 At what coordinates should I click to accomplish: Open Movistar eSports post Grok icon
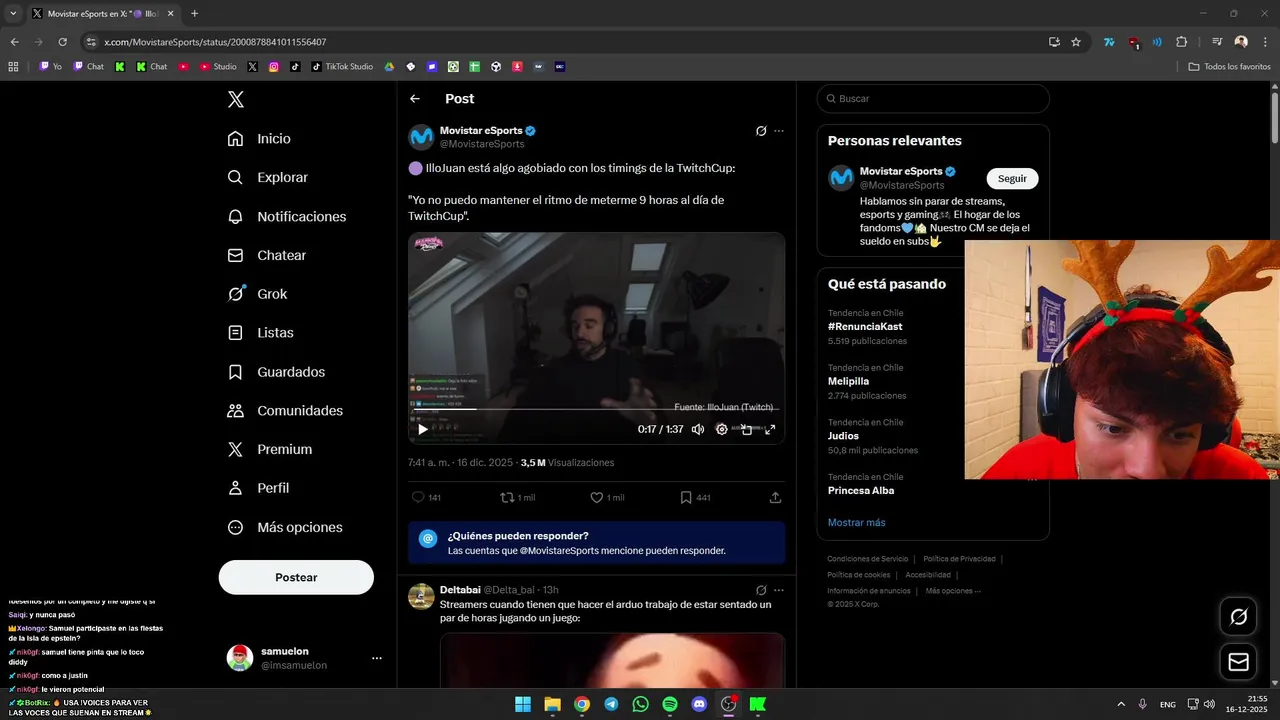point(761,131)
